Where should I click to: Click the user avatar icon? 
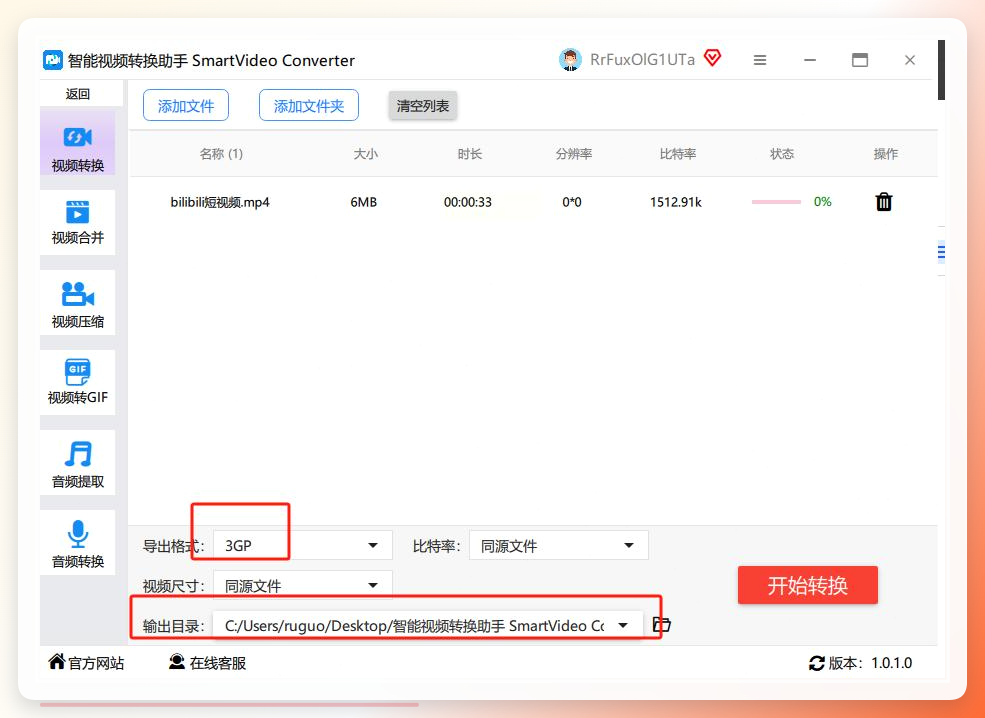pyautogui.click(x=570, y=60)
